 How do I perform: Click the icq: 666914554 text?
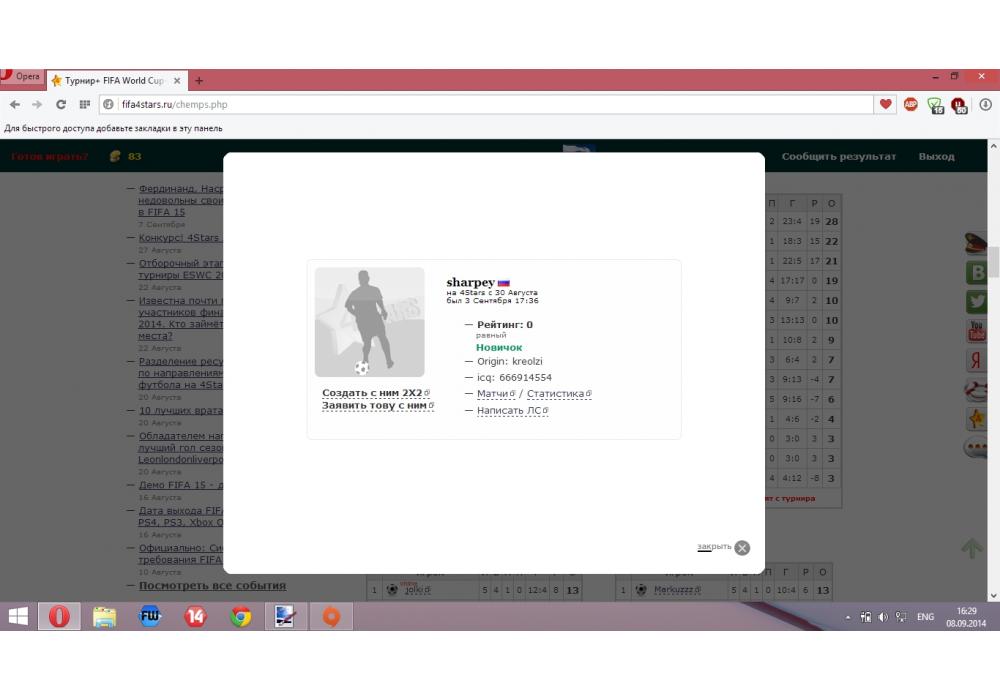[514, 377]
